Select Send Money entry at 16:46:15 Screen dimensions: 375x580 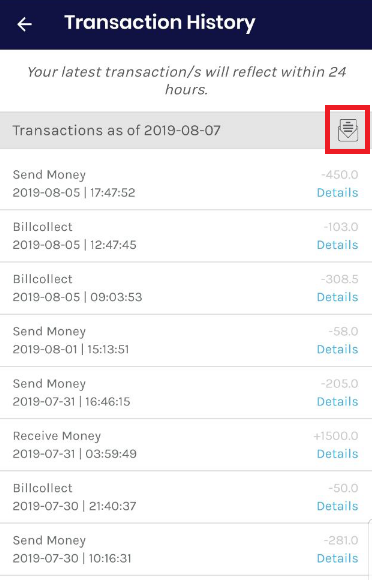click(186, 392)
